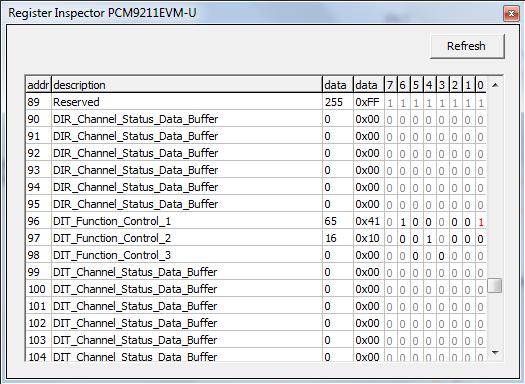Screen dimensions: 525x384
Task: Close the Register Inspector window
Action: (x=511, y=13)
